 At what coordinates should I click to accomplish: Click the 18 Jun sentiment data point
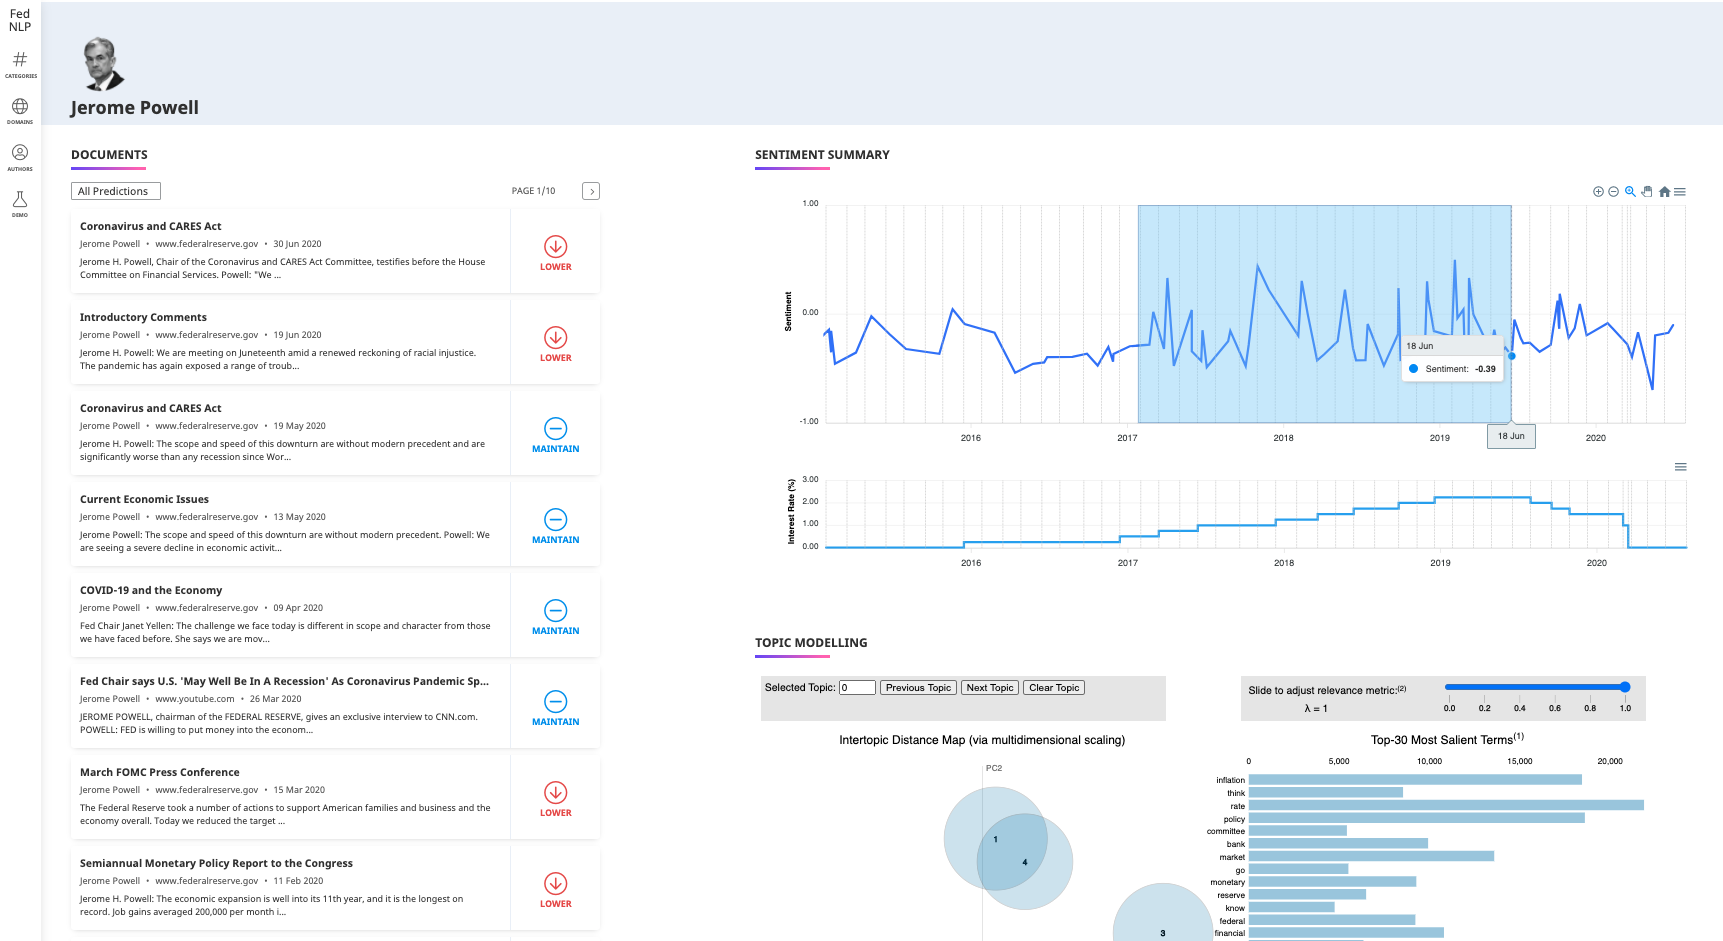coord(1511,356)
